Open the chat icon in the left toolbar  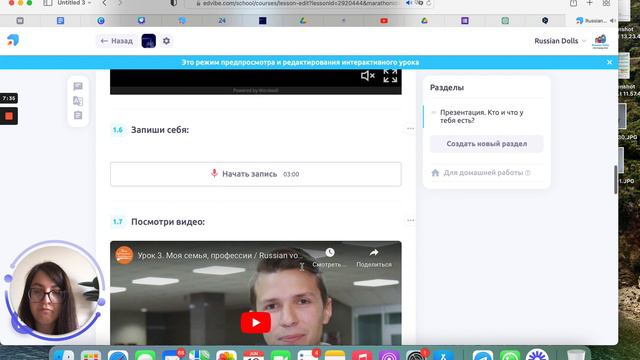78,86
